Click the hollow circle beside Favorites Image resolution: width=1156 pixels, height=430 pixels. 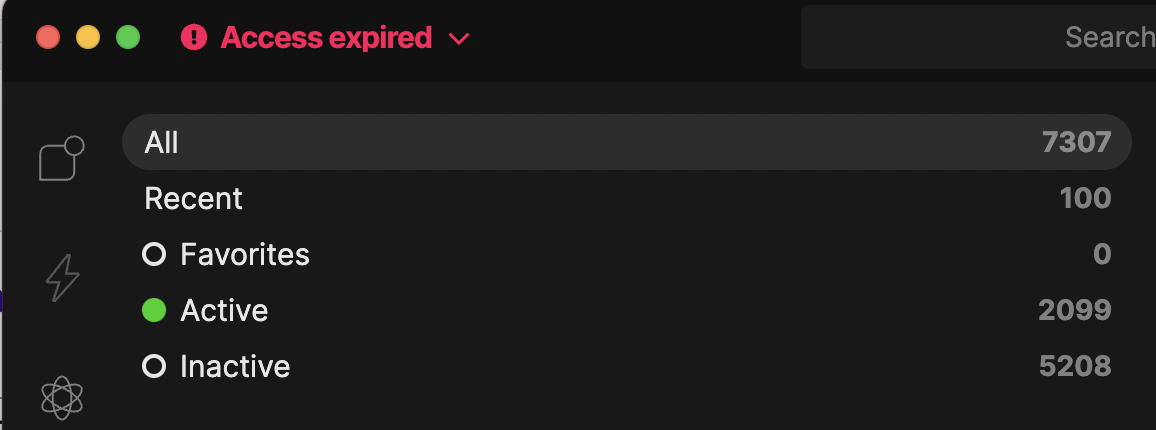point(154,255)
